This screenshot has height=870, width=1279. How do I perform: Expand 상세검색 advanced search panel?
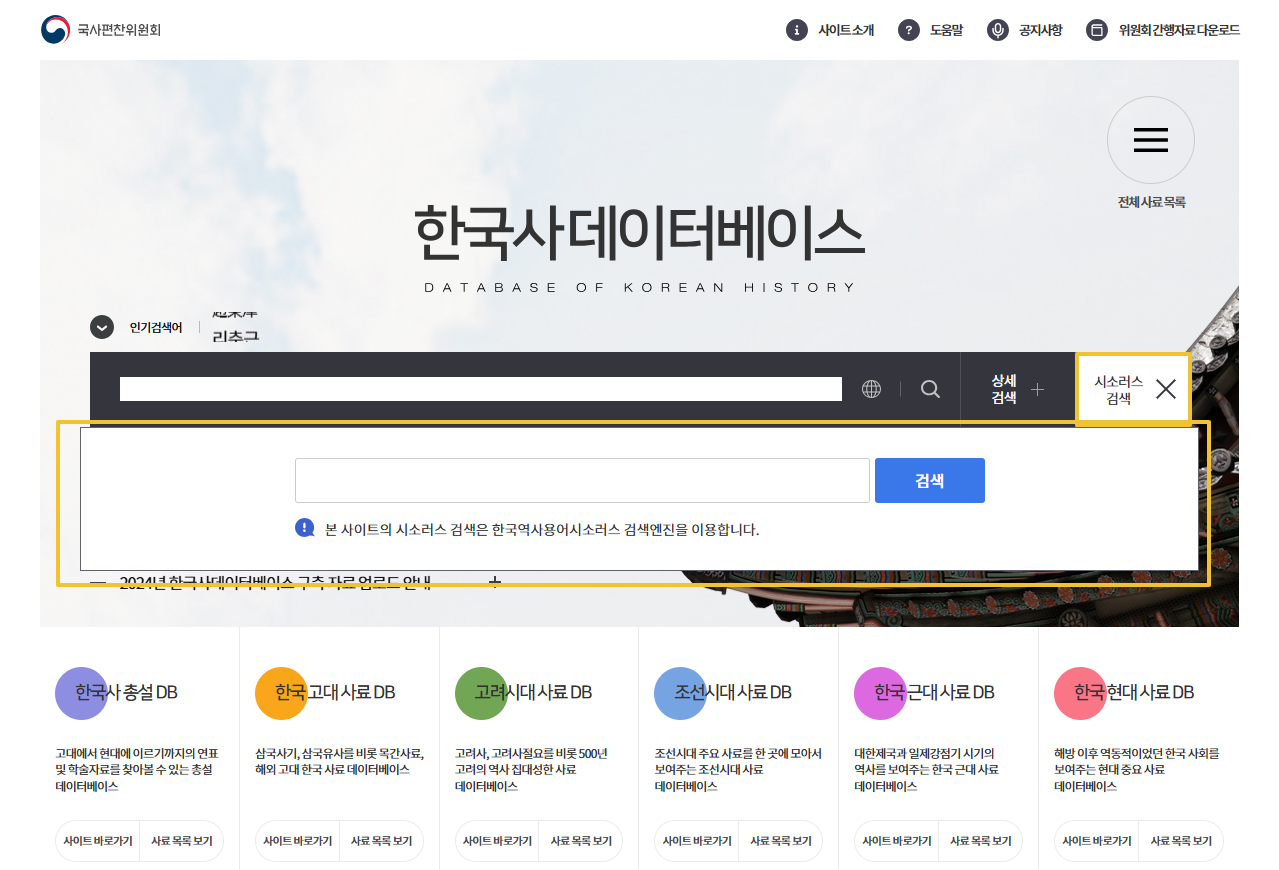point(1017,389)
